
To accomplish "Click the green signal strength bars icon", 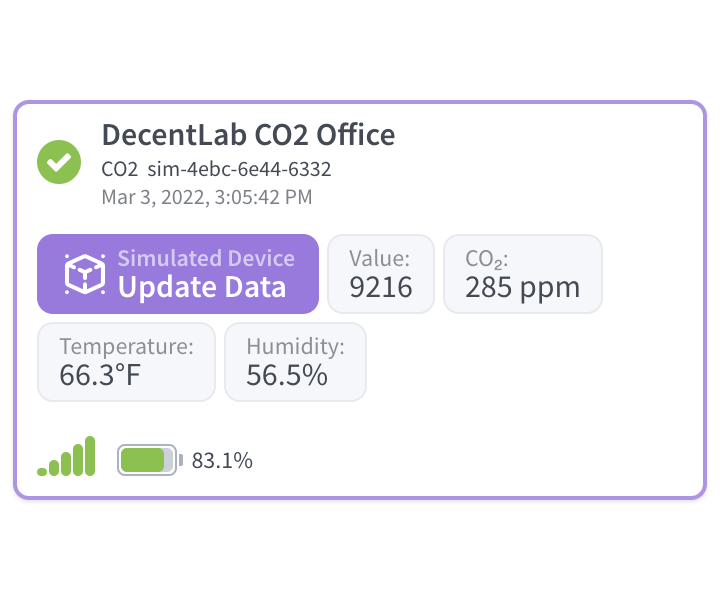I will [x=66, y=456].
